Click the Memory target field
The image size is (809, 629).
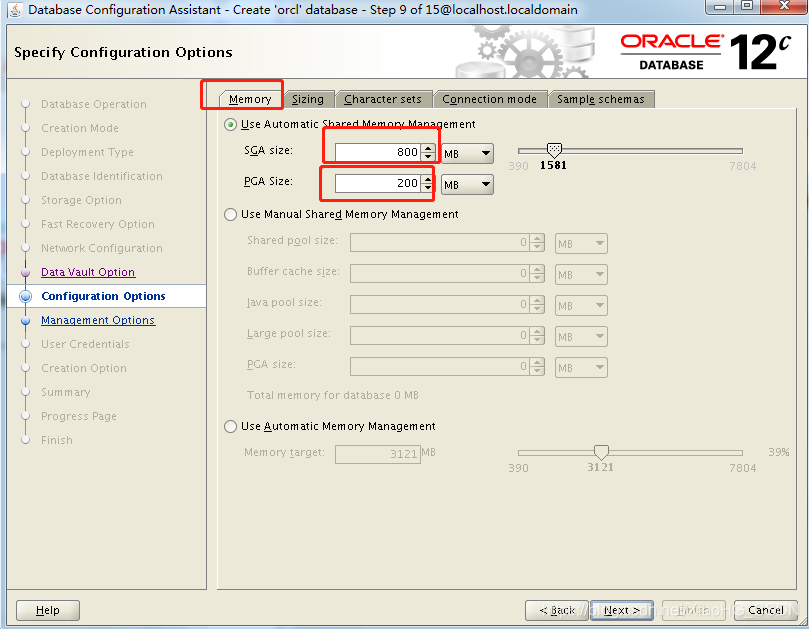coord(378,454)
